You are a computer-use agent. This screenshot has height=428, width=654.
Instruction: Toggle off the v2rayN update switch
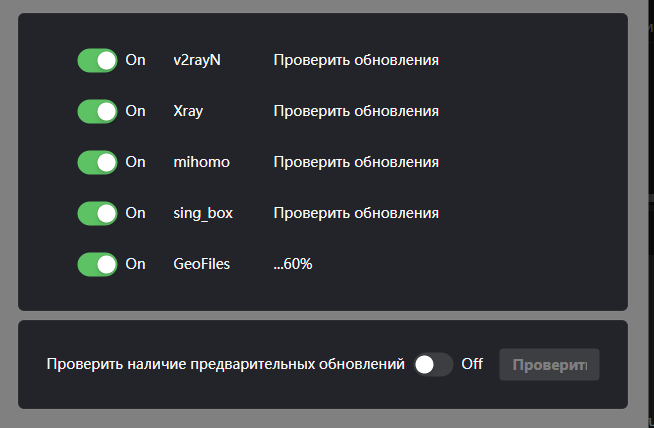(x=97, y=60)
